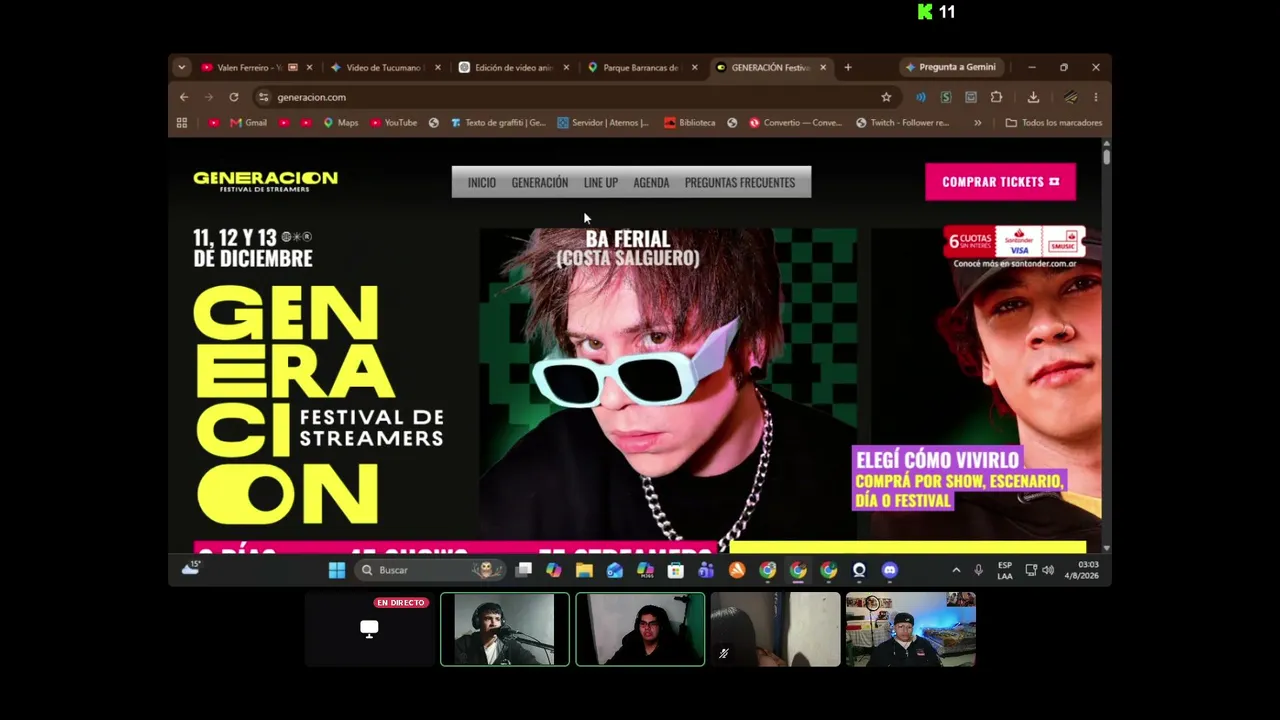Open the tab search dropdown
This screenshot has width=1280, height=720.
(x=181, y=67)
